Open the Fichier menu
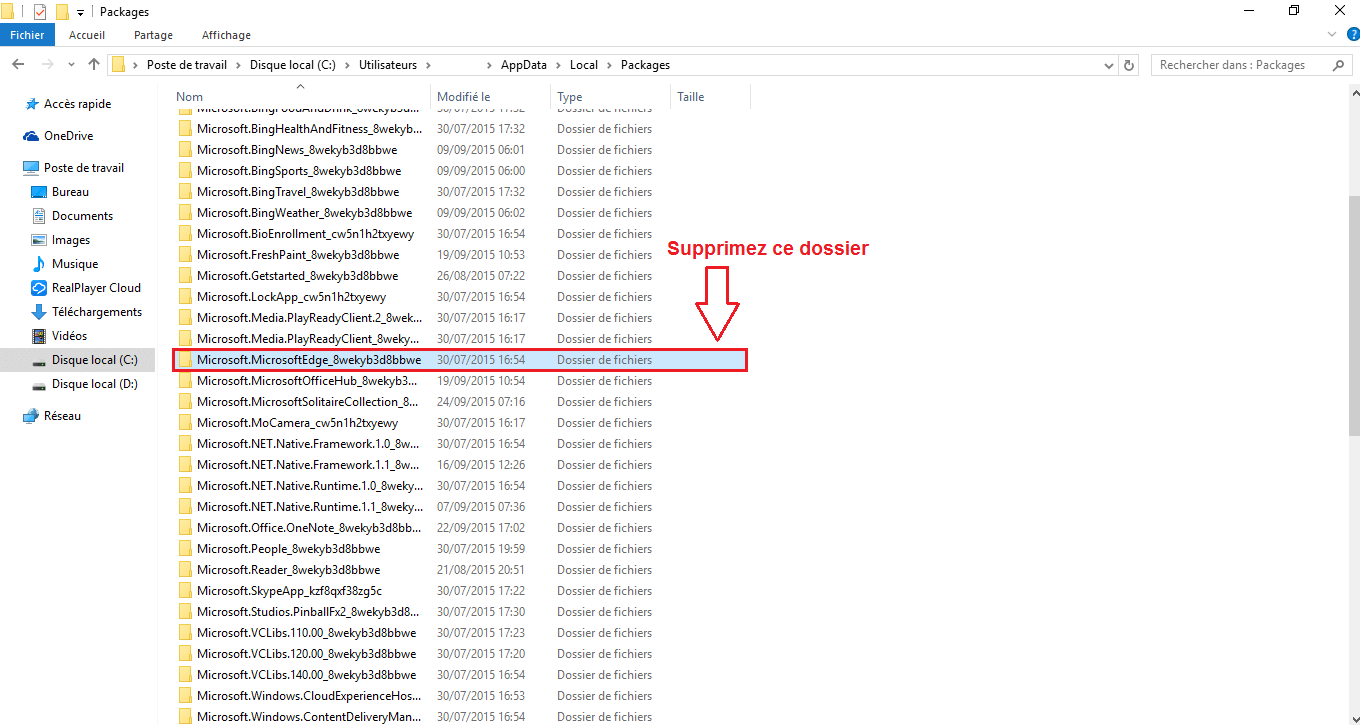 [x=27, y=35]
